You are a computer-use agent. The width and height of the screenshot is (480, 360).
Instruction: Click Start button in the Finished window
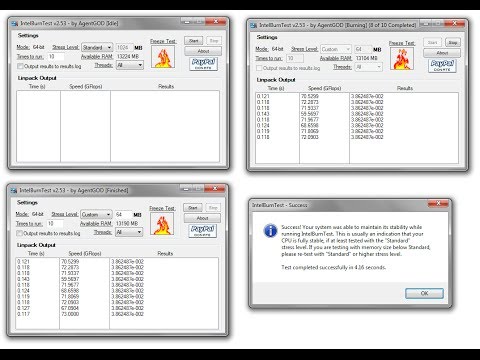pos(193,208)
